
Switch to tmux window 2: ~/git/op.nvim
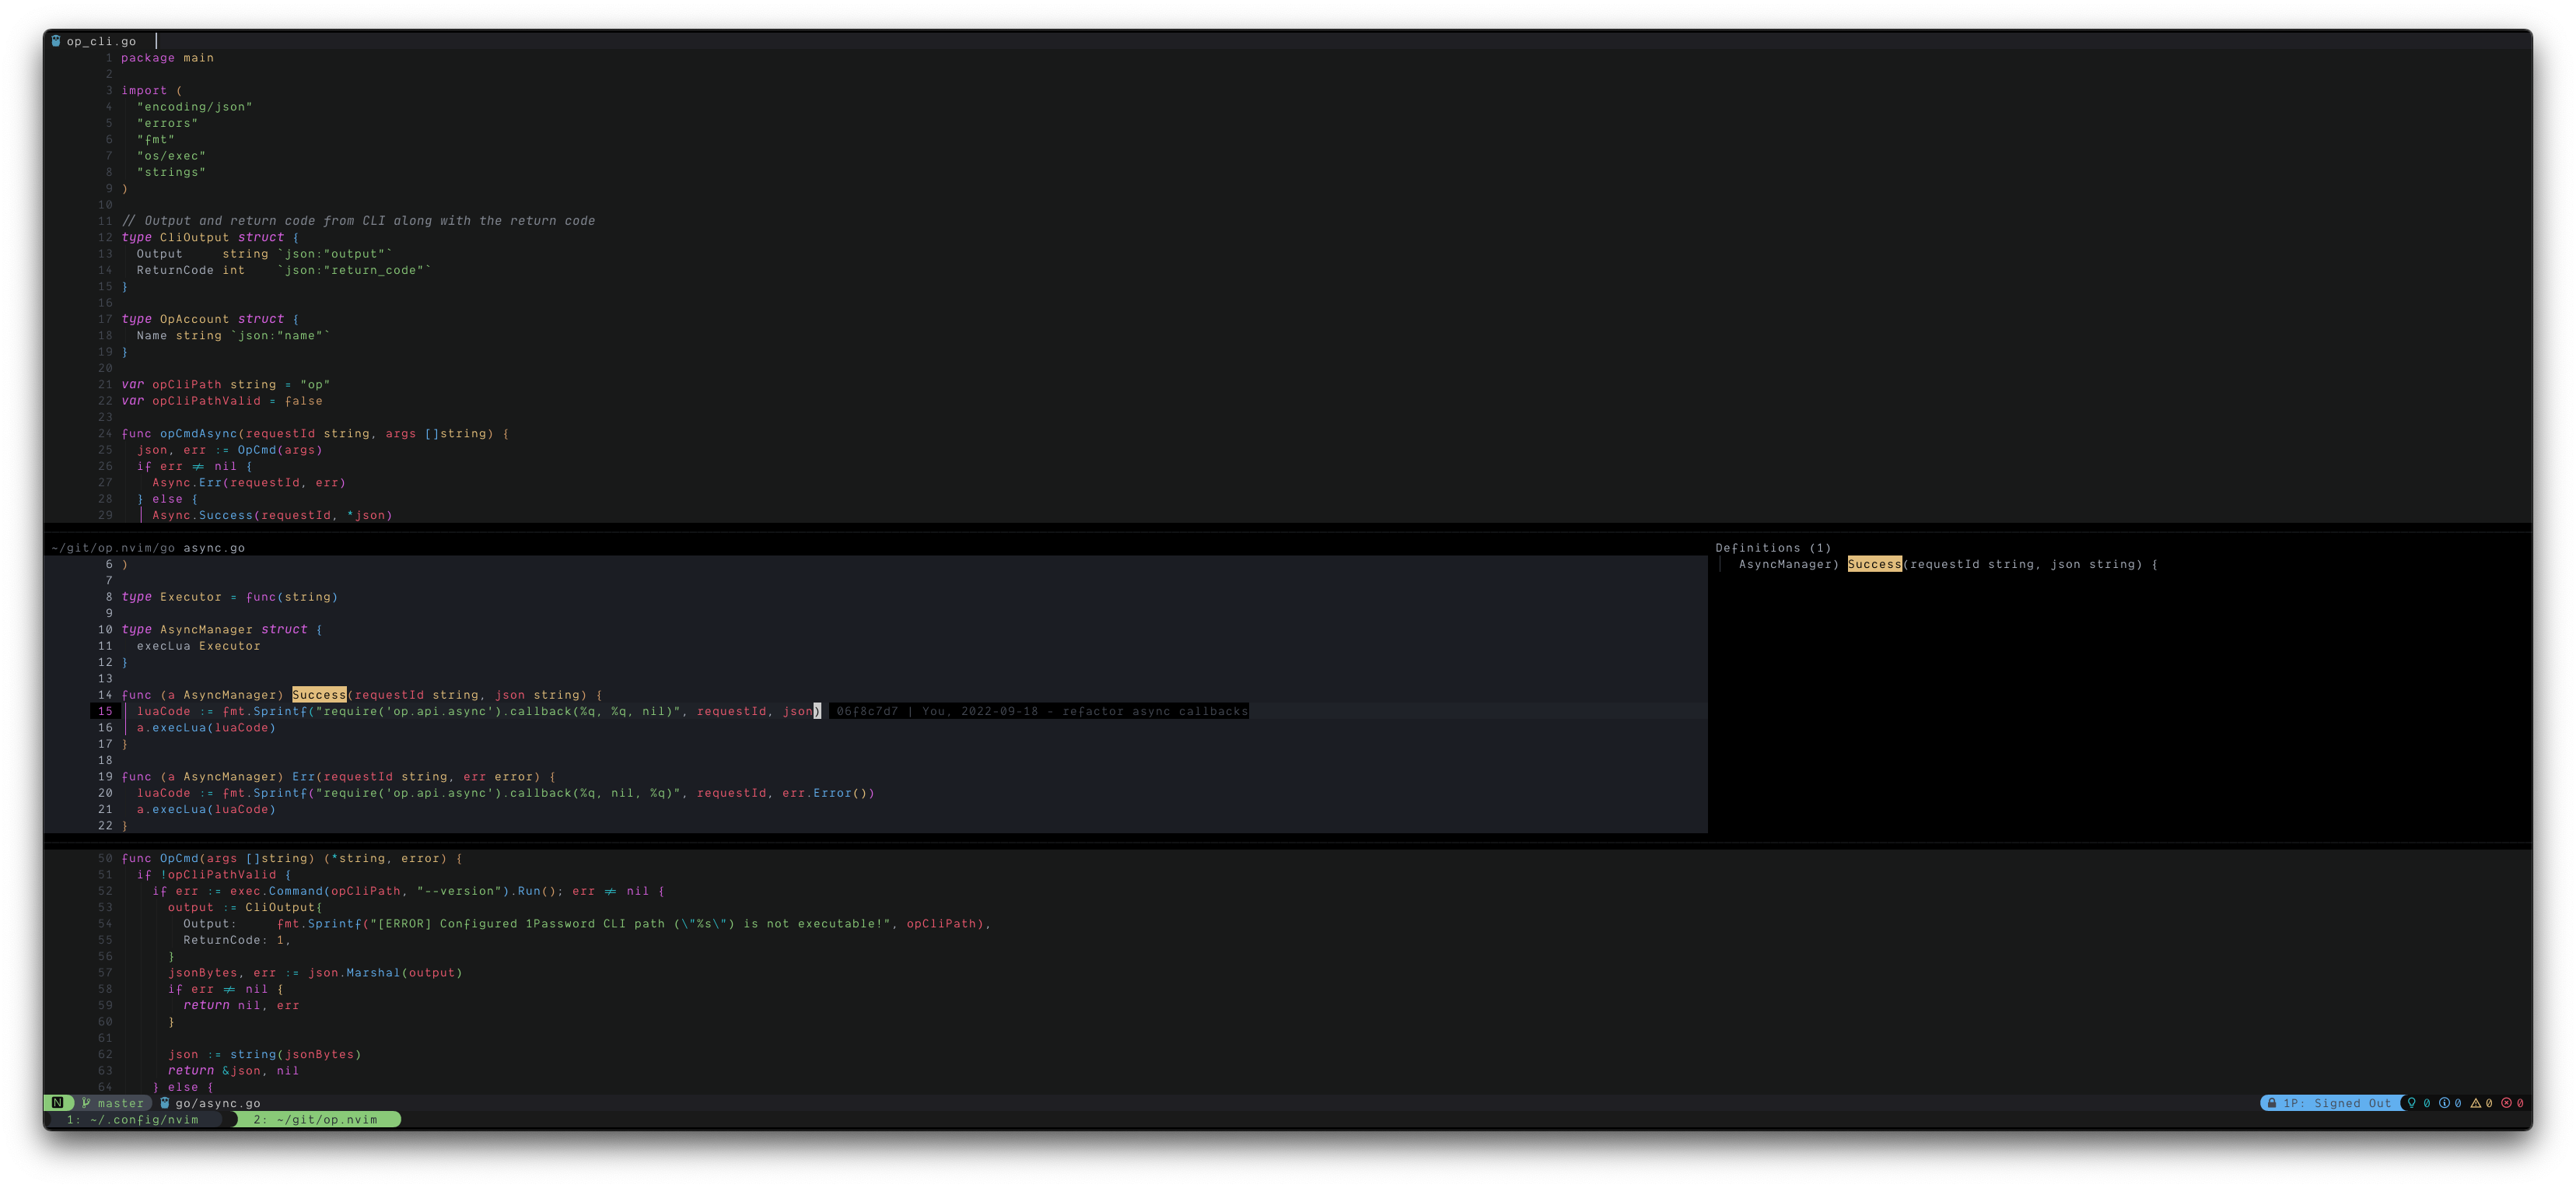(318, 1119)
